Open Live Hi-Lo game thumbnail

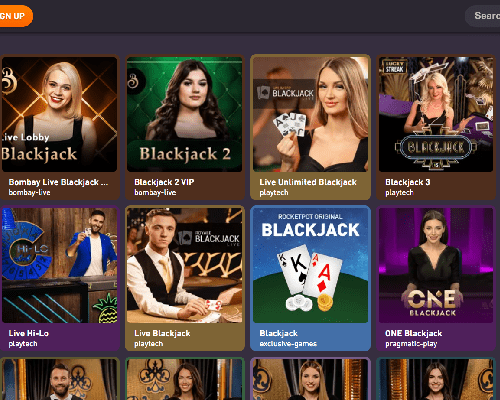[59, 265]
